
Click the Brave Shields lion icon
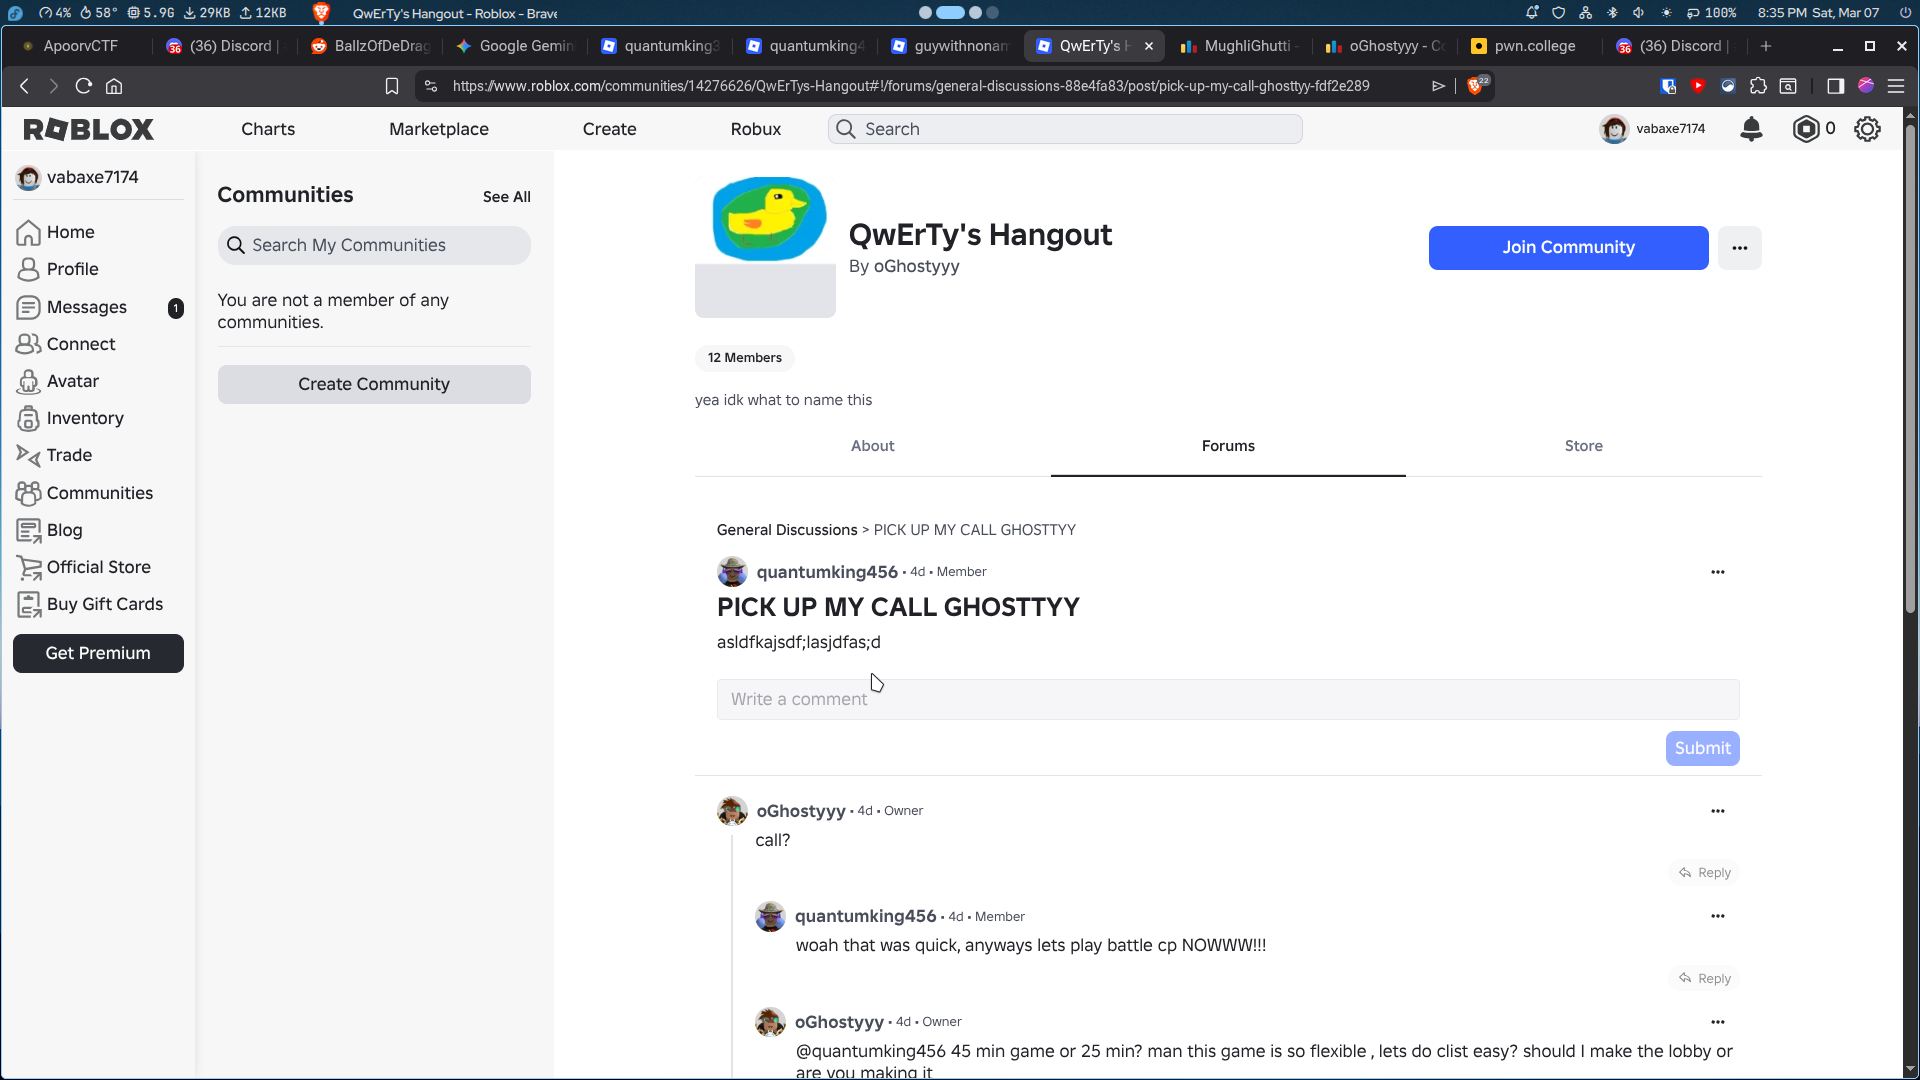click(x=1475, y=86)
